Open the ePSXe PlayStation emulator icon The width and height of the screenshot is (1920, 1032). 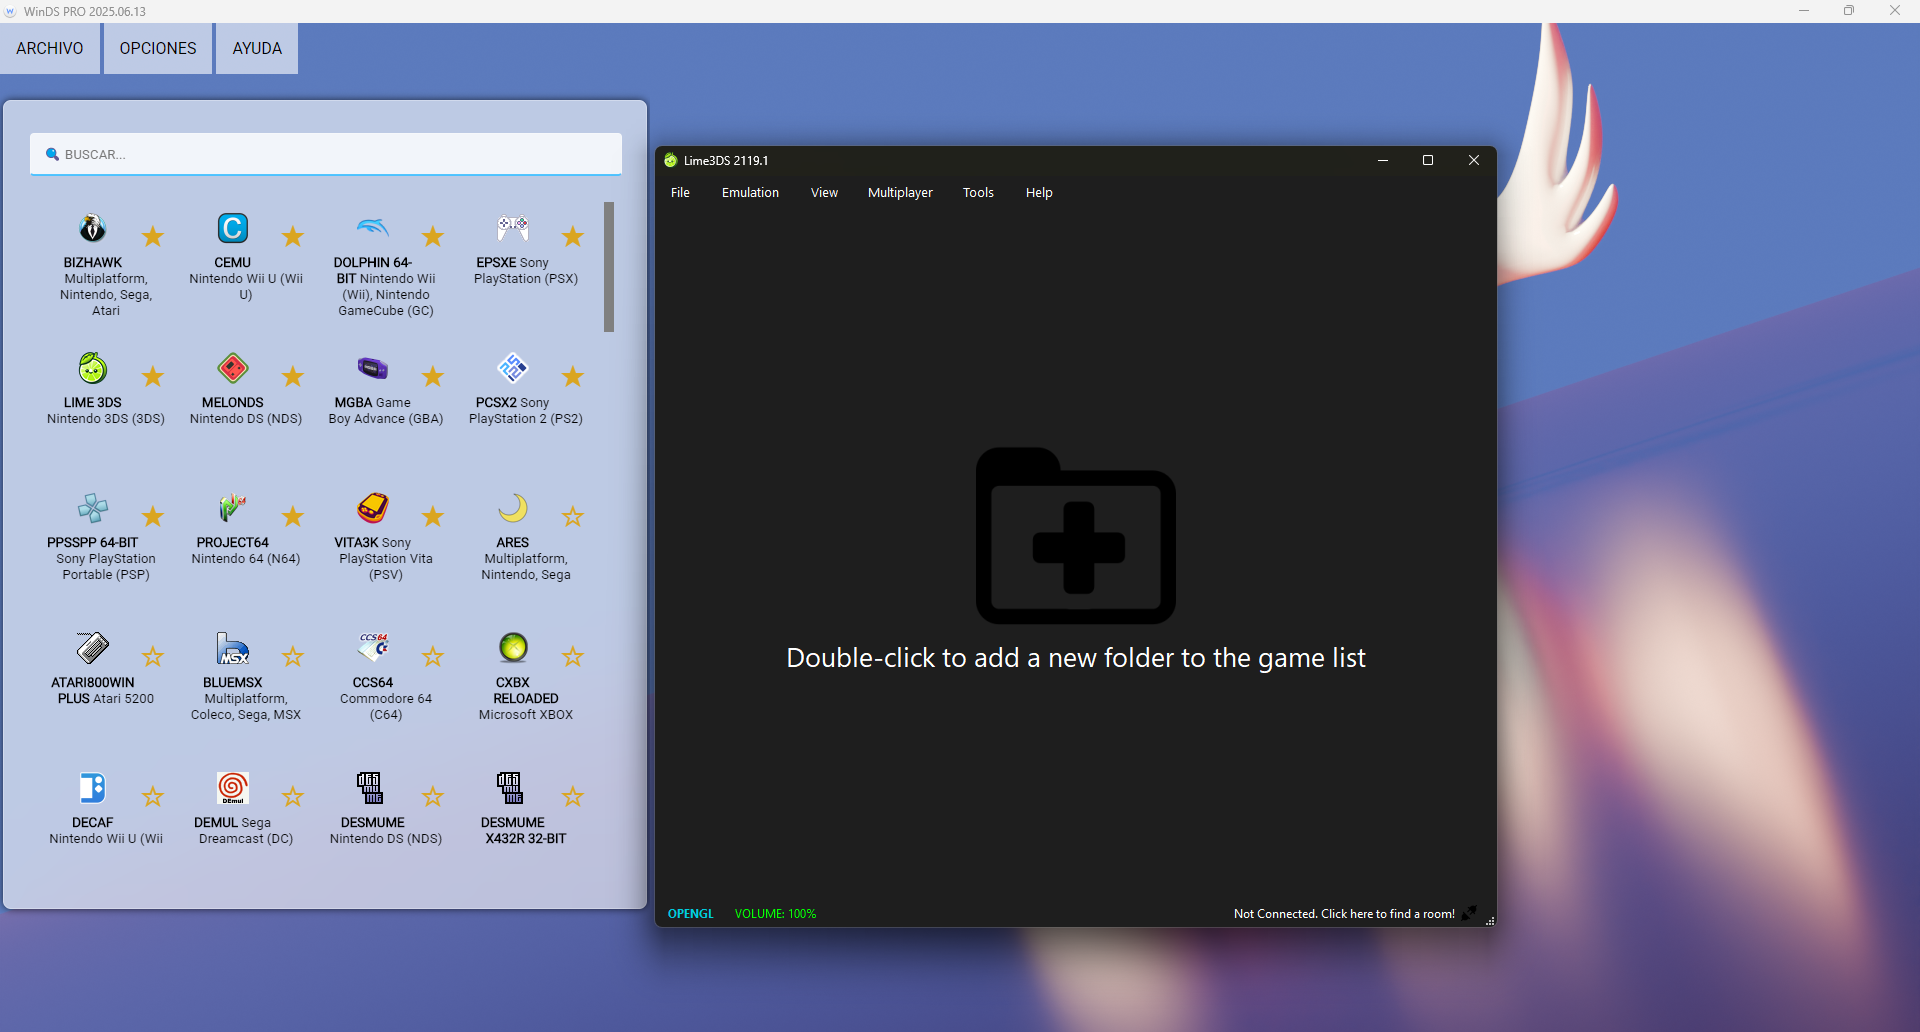point(513,228)
